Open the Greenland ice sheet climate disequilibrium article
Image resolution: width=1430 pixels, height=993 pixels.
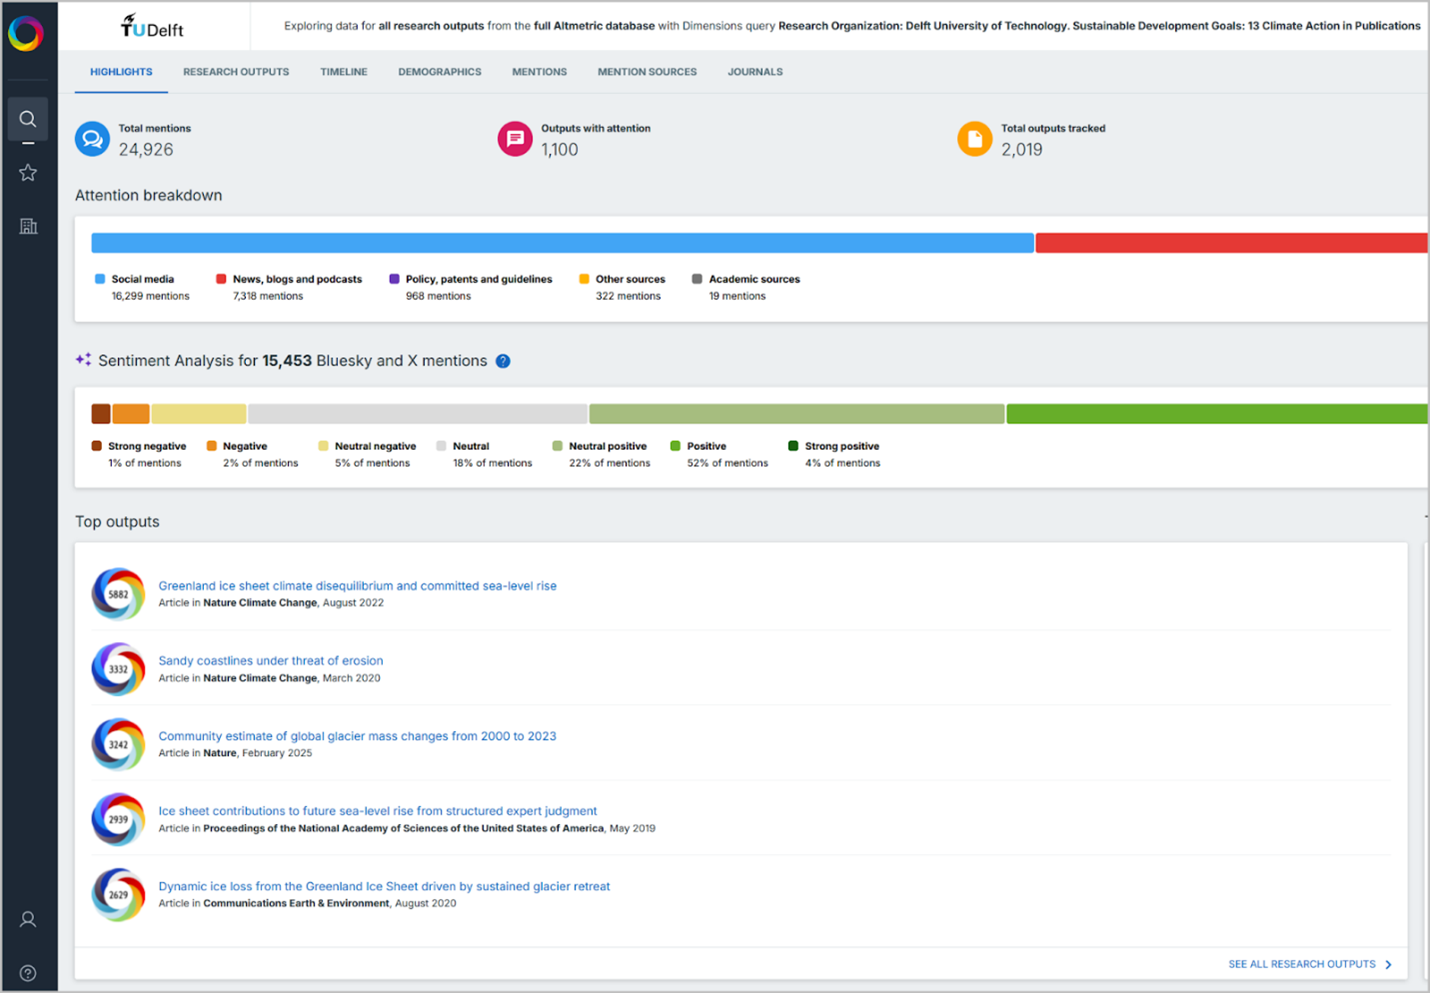click(x=357, y=586)
